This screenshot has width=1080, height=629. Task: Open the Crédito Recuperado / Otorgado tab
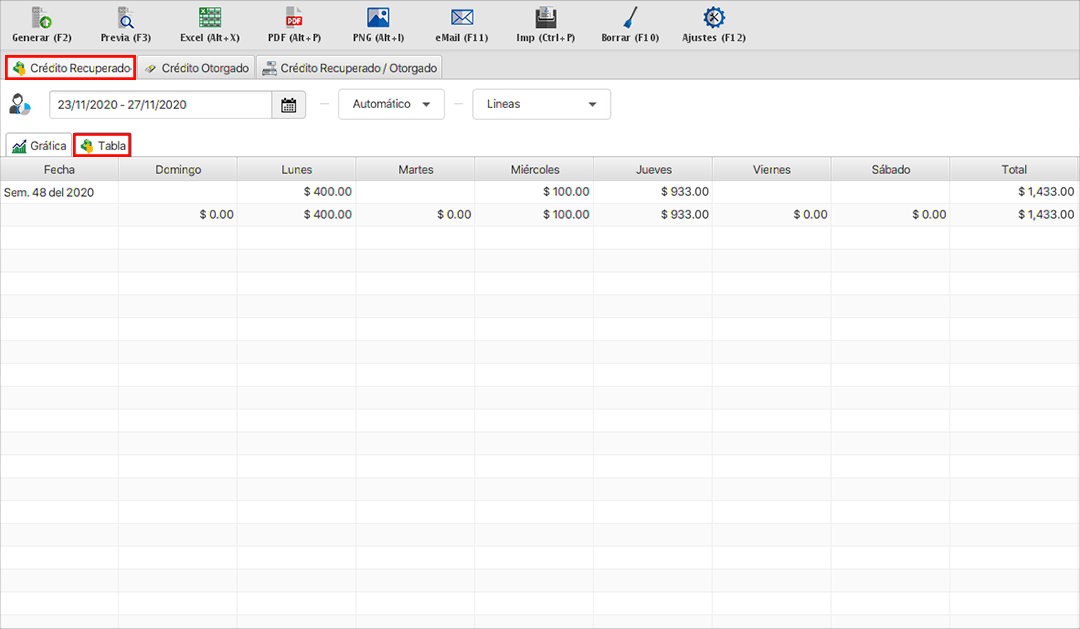[x=349, y=68]
